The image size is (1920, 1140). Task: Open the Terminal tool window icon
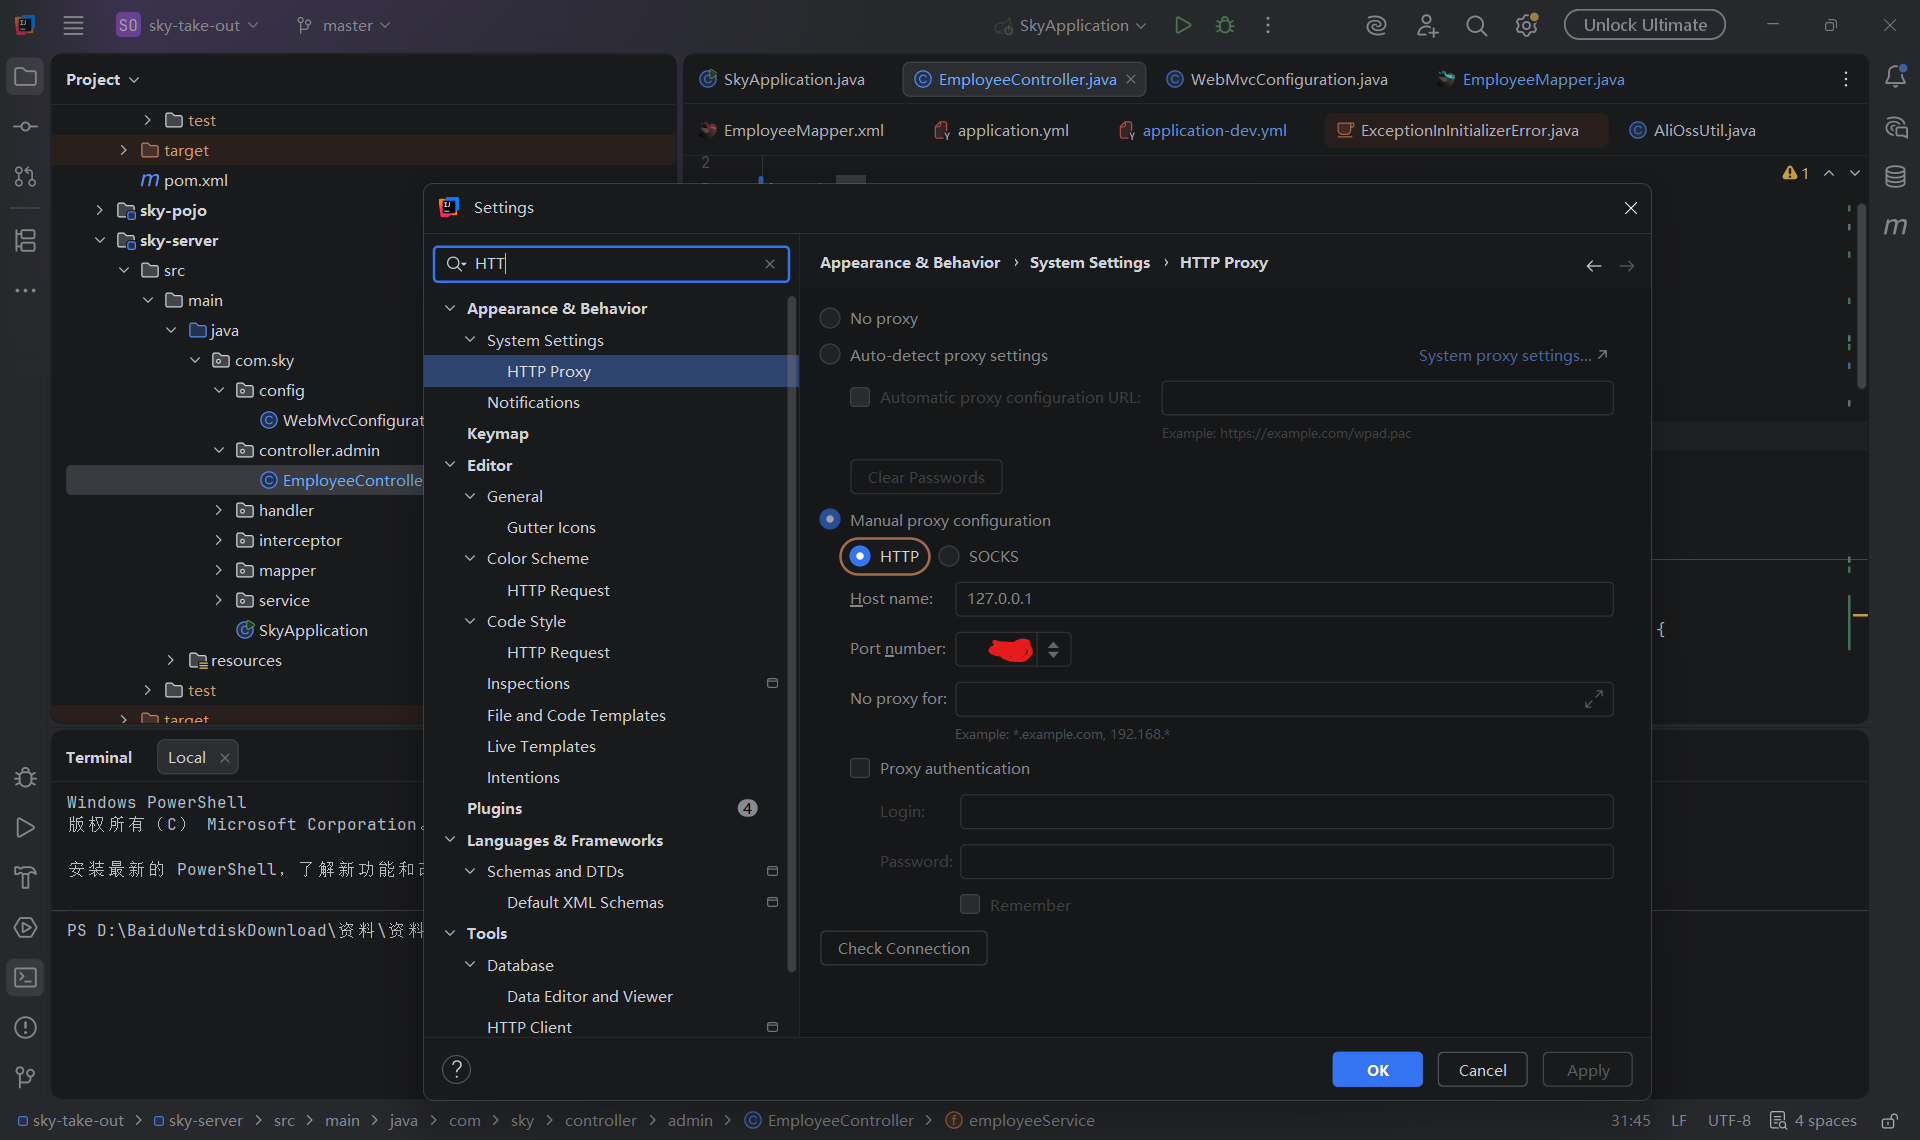tap(25, 977)
